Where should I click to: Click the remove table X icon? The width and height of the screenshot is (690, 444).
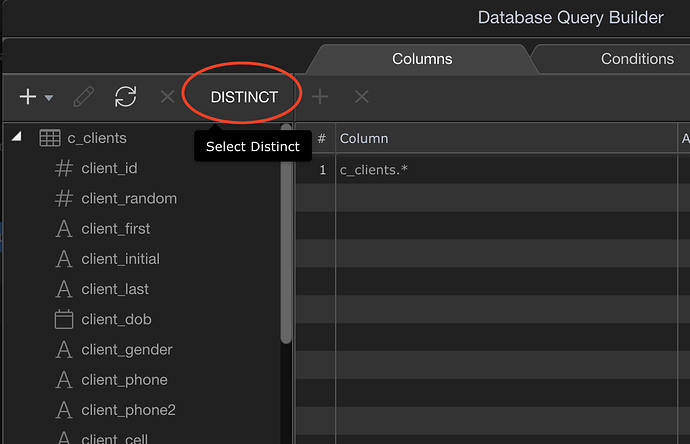point(167,97)
